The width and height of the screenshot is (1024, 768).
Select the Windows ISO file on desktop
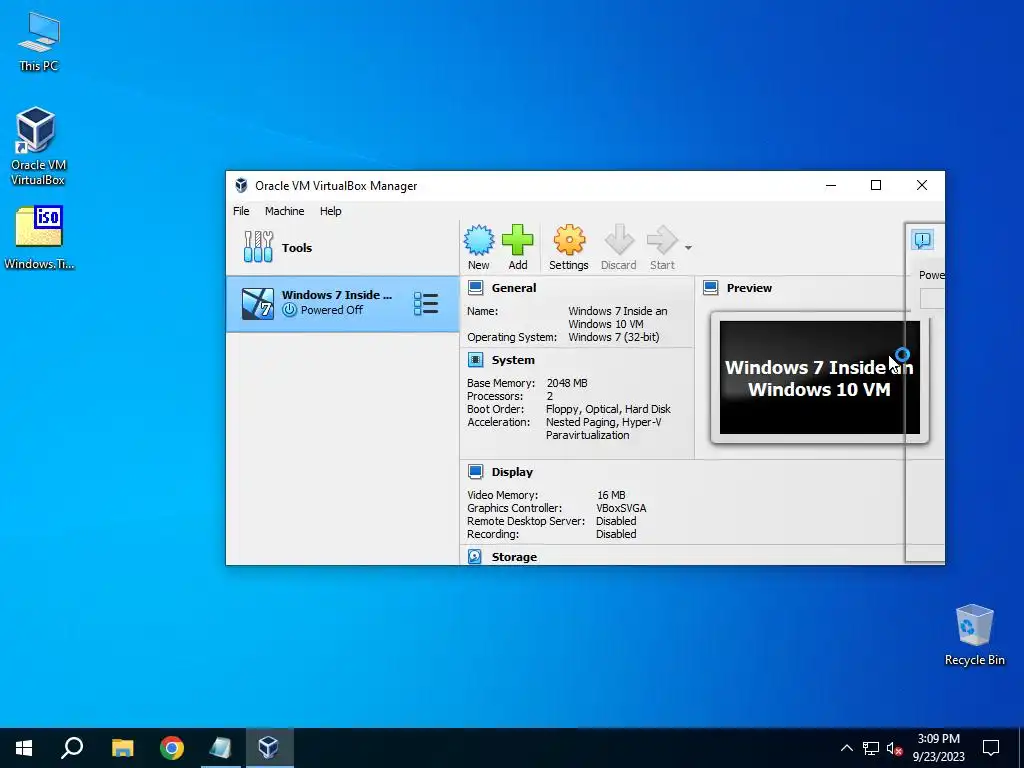pyautogui.click(x=39, y=238)
